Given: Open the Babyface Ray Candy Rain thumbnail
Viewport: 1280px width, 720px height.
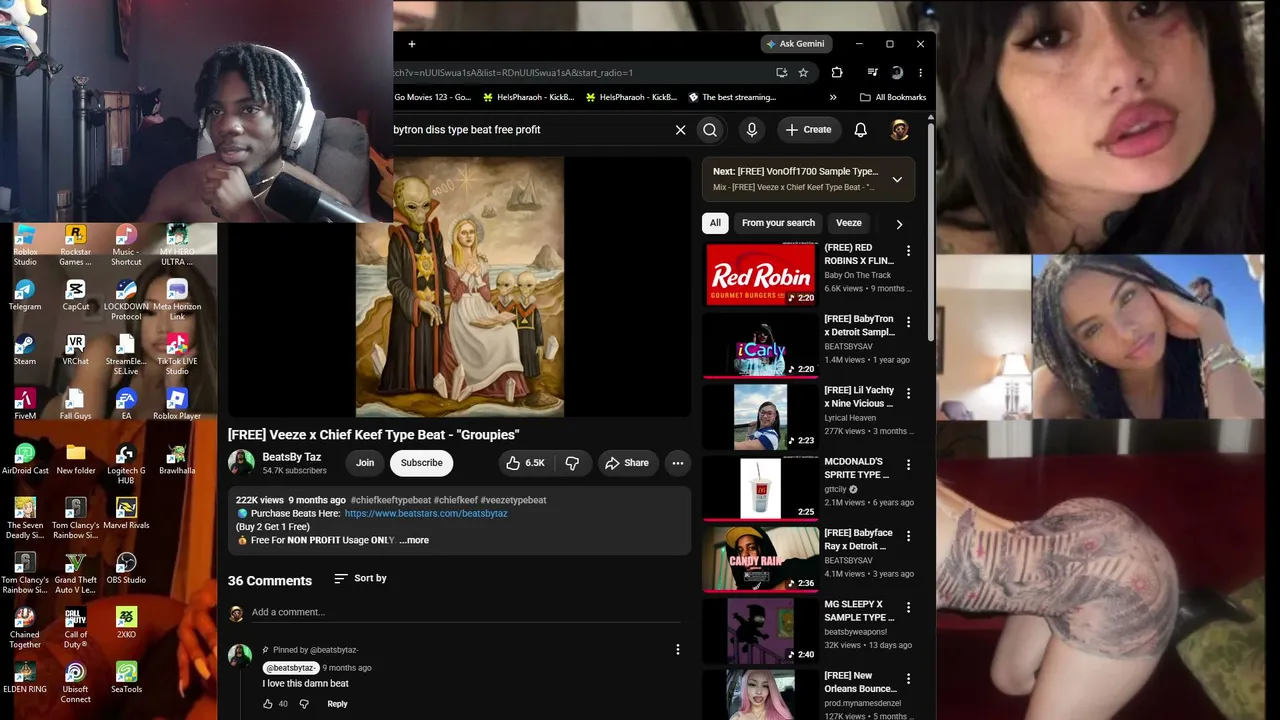Looking at the screenshot, I should (760, 559).
